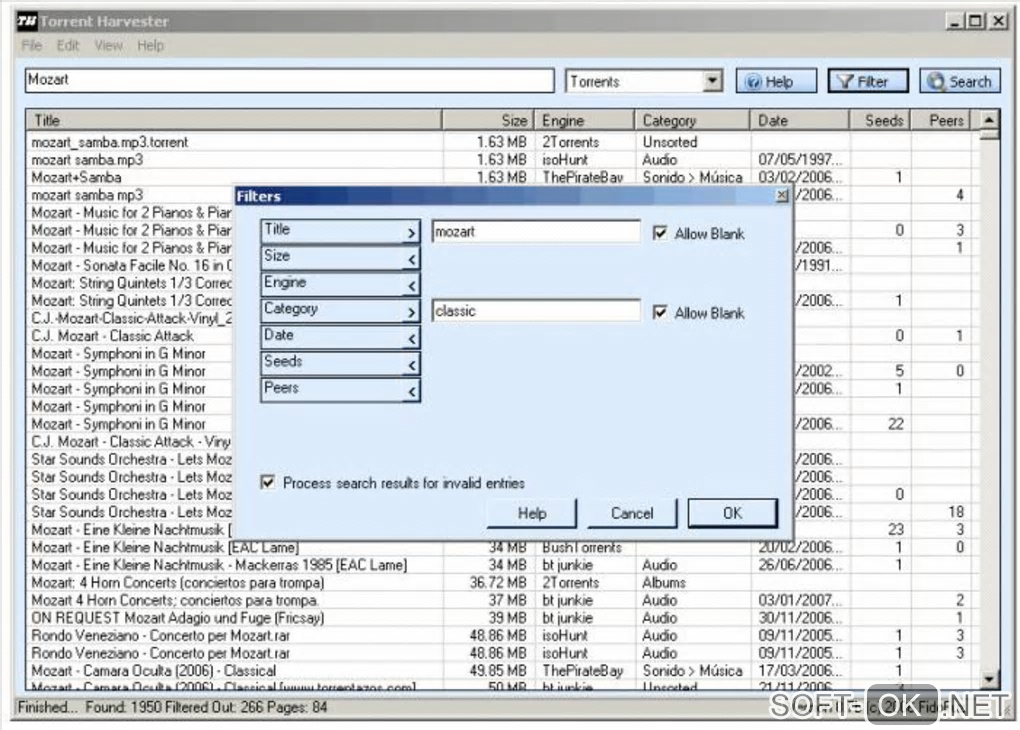This screenshot has height=730, width=1020.
Task: Click date cell 30/11/2006
Action: 800,617
